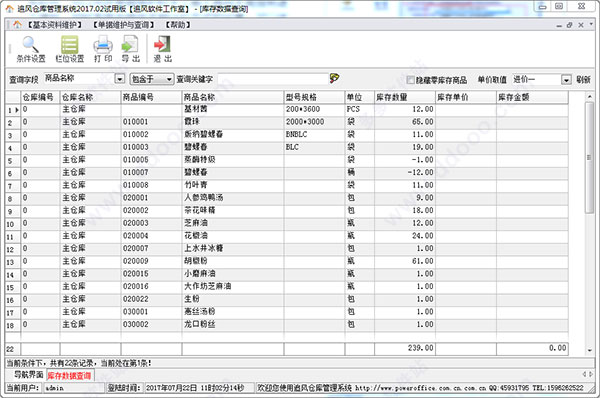Click the 刷新 refresh button
This screenshot has height=398, width=600.
click(583, 80)
